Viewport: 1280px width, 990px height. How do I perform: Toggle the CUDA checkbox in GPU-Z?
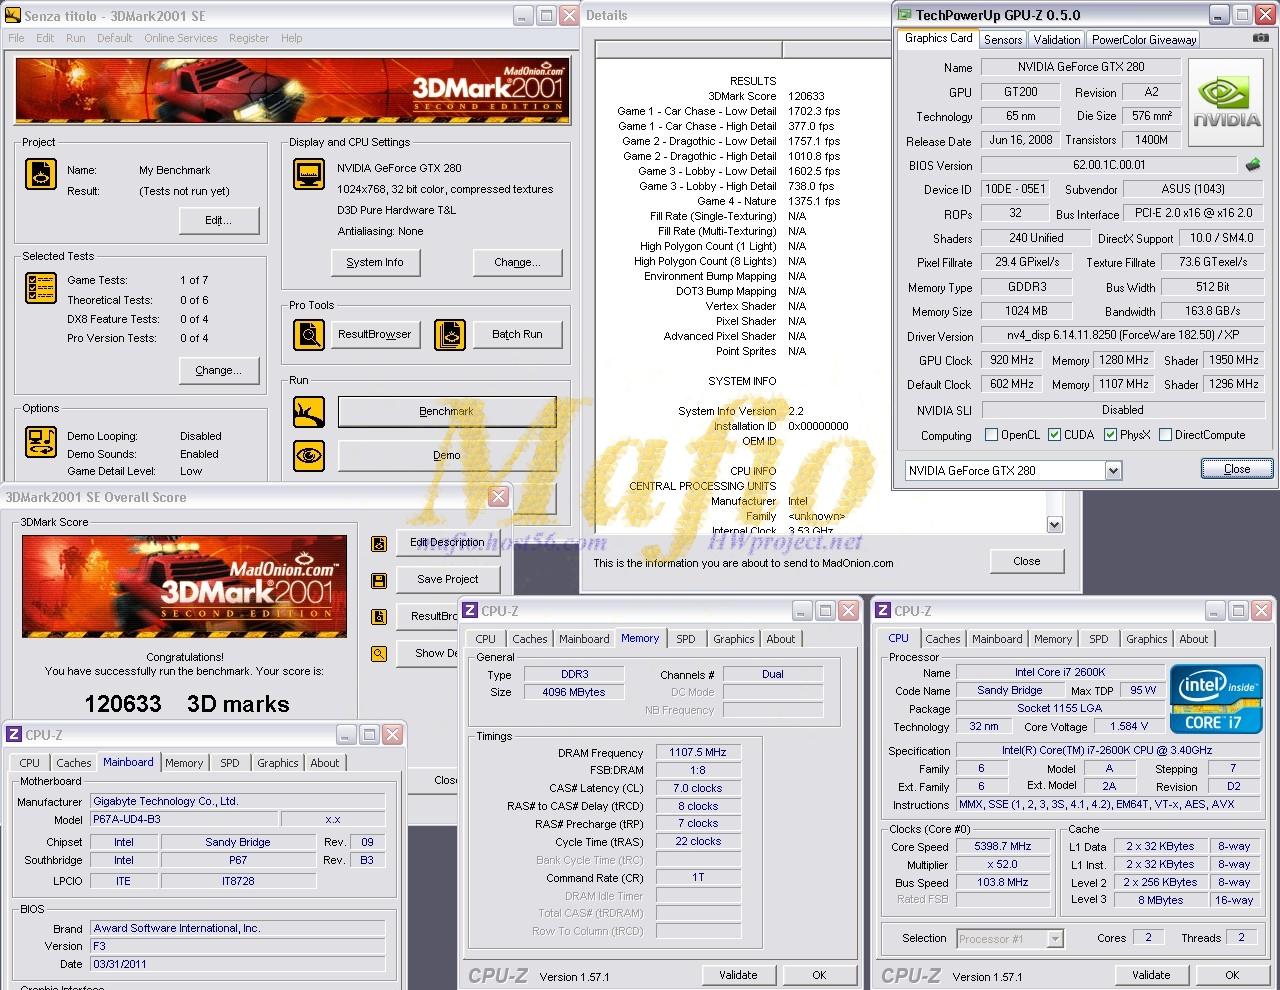pos(1054,435)
